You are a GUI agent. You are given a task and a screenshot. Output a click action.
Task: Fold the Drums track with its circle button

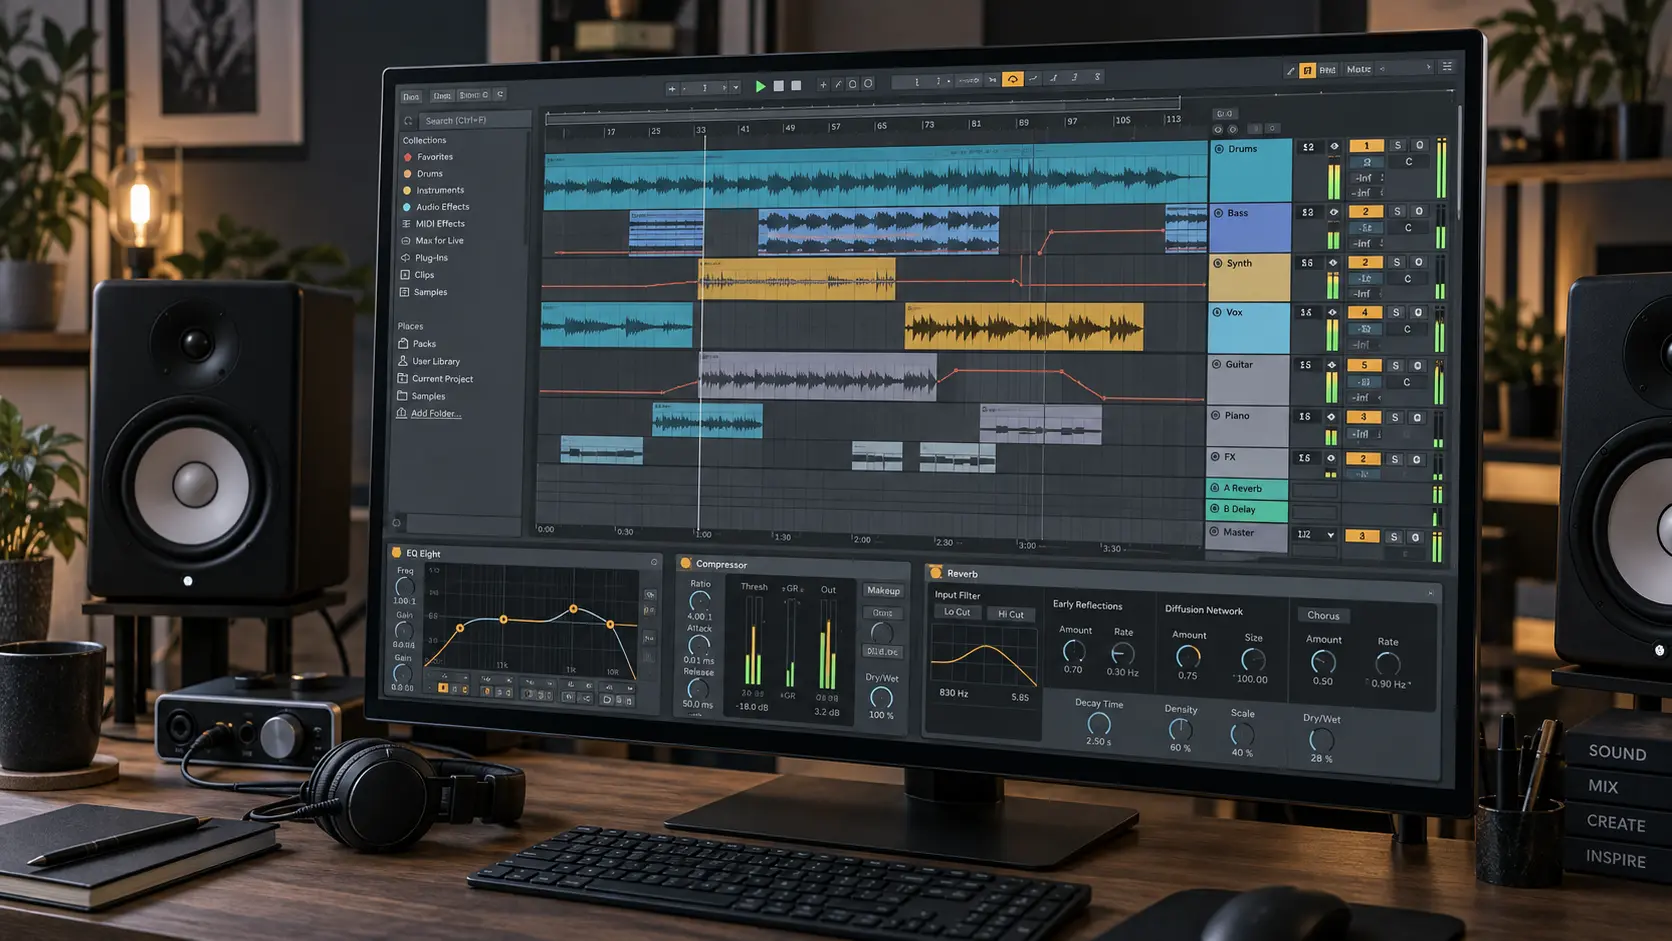click(1219, 149)
